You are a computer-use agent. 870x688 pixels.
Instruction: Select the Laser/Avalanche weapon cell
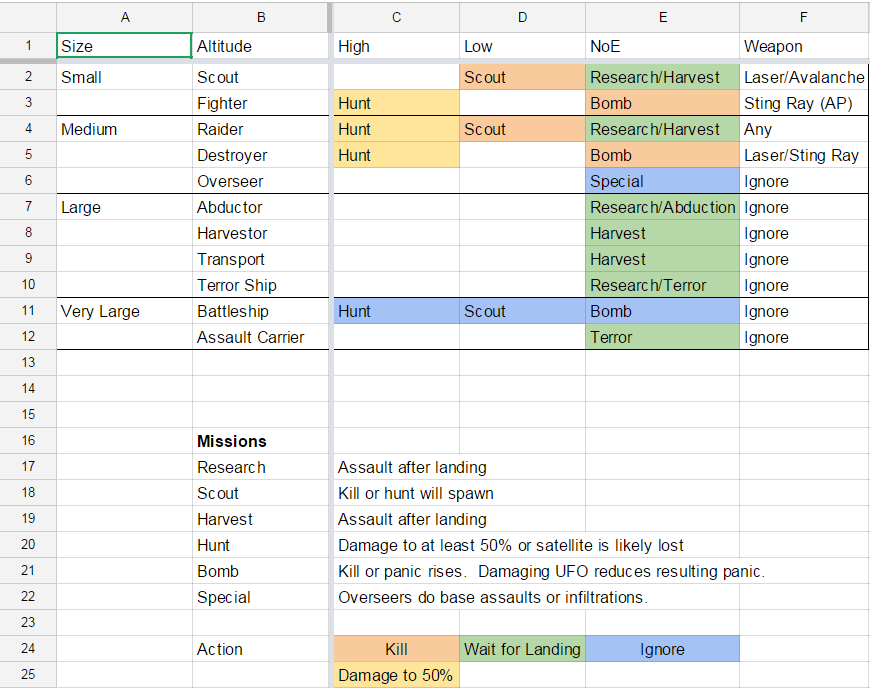point(804,77)
